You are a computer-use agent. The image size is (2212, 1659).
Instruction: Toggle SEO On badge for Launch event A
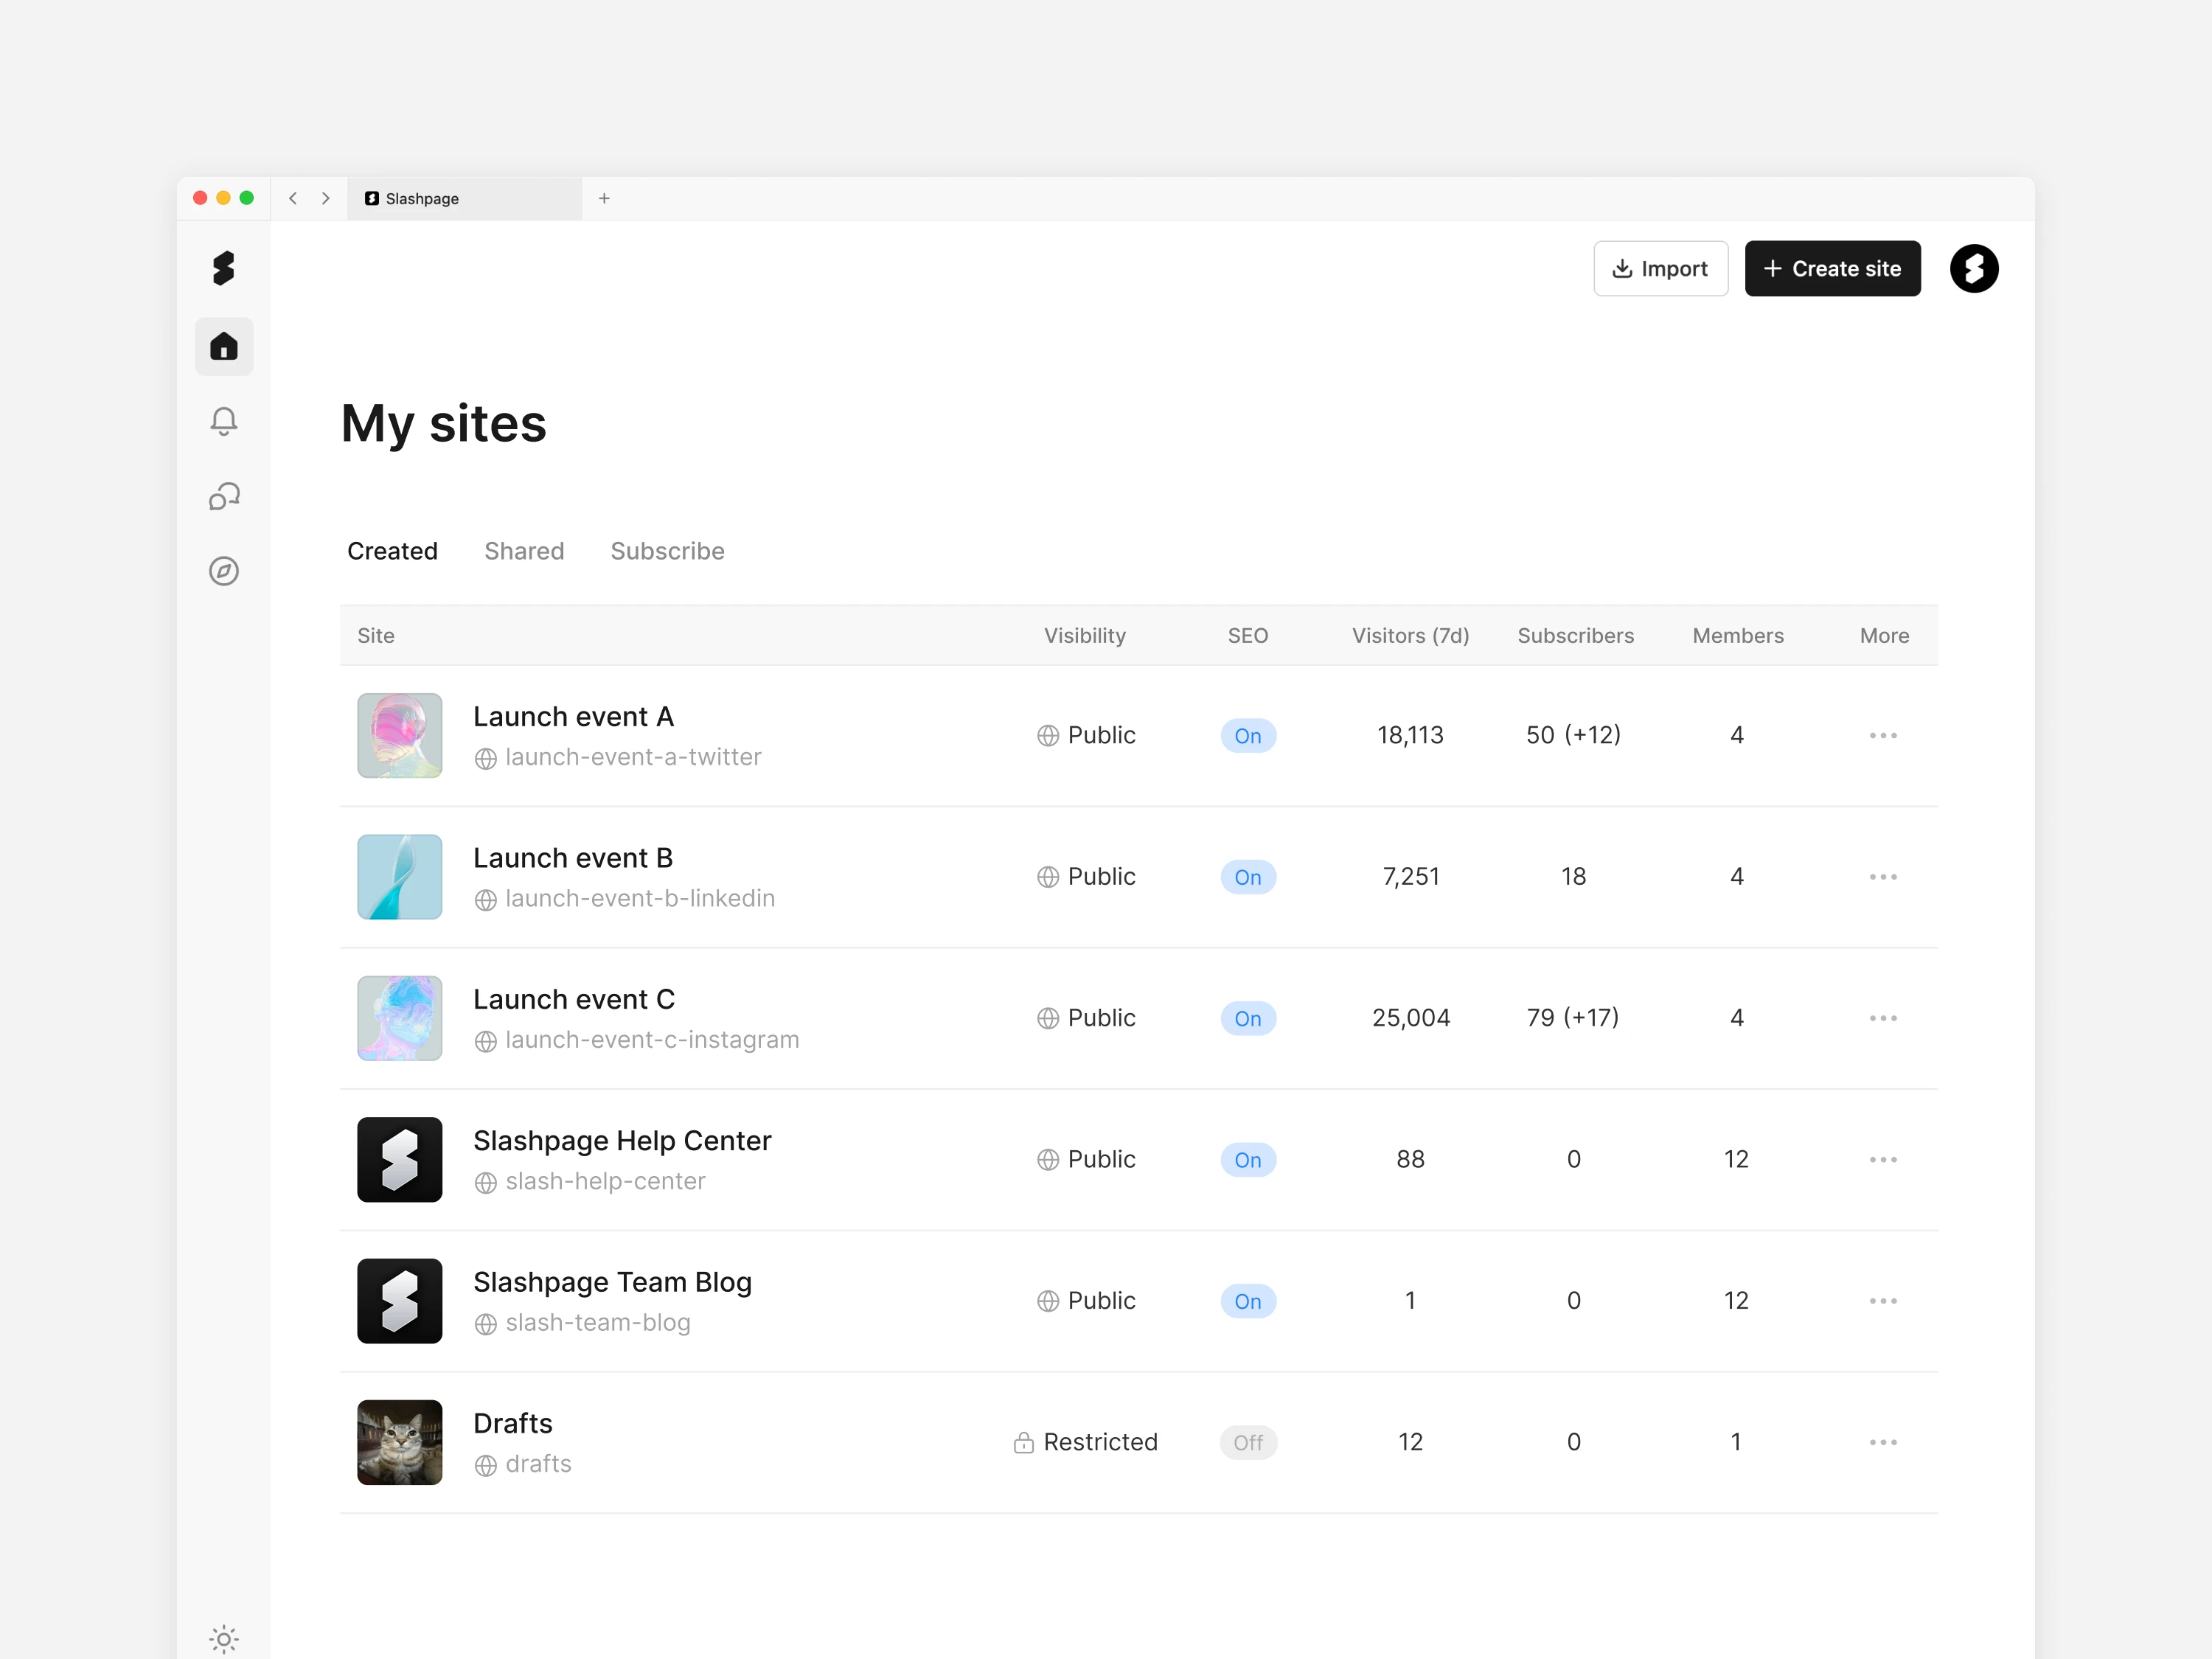coord(1248,735)
